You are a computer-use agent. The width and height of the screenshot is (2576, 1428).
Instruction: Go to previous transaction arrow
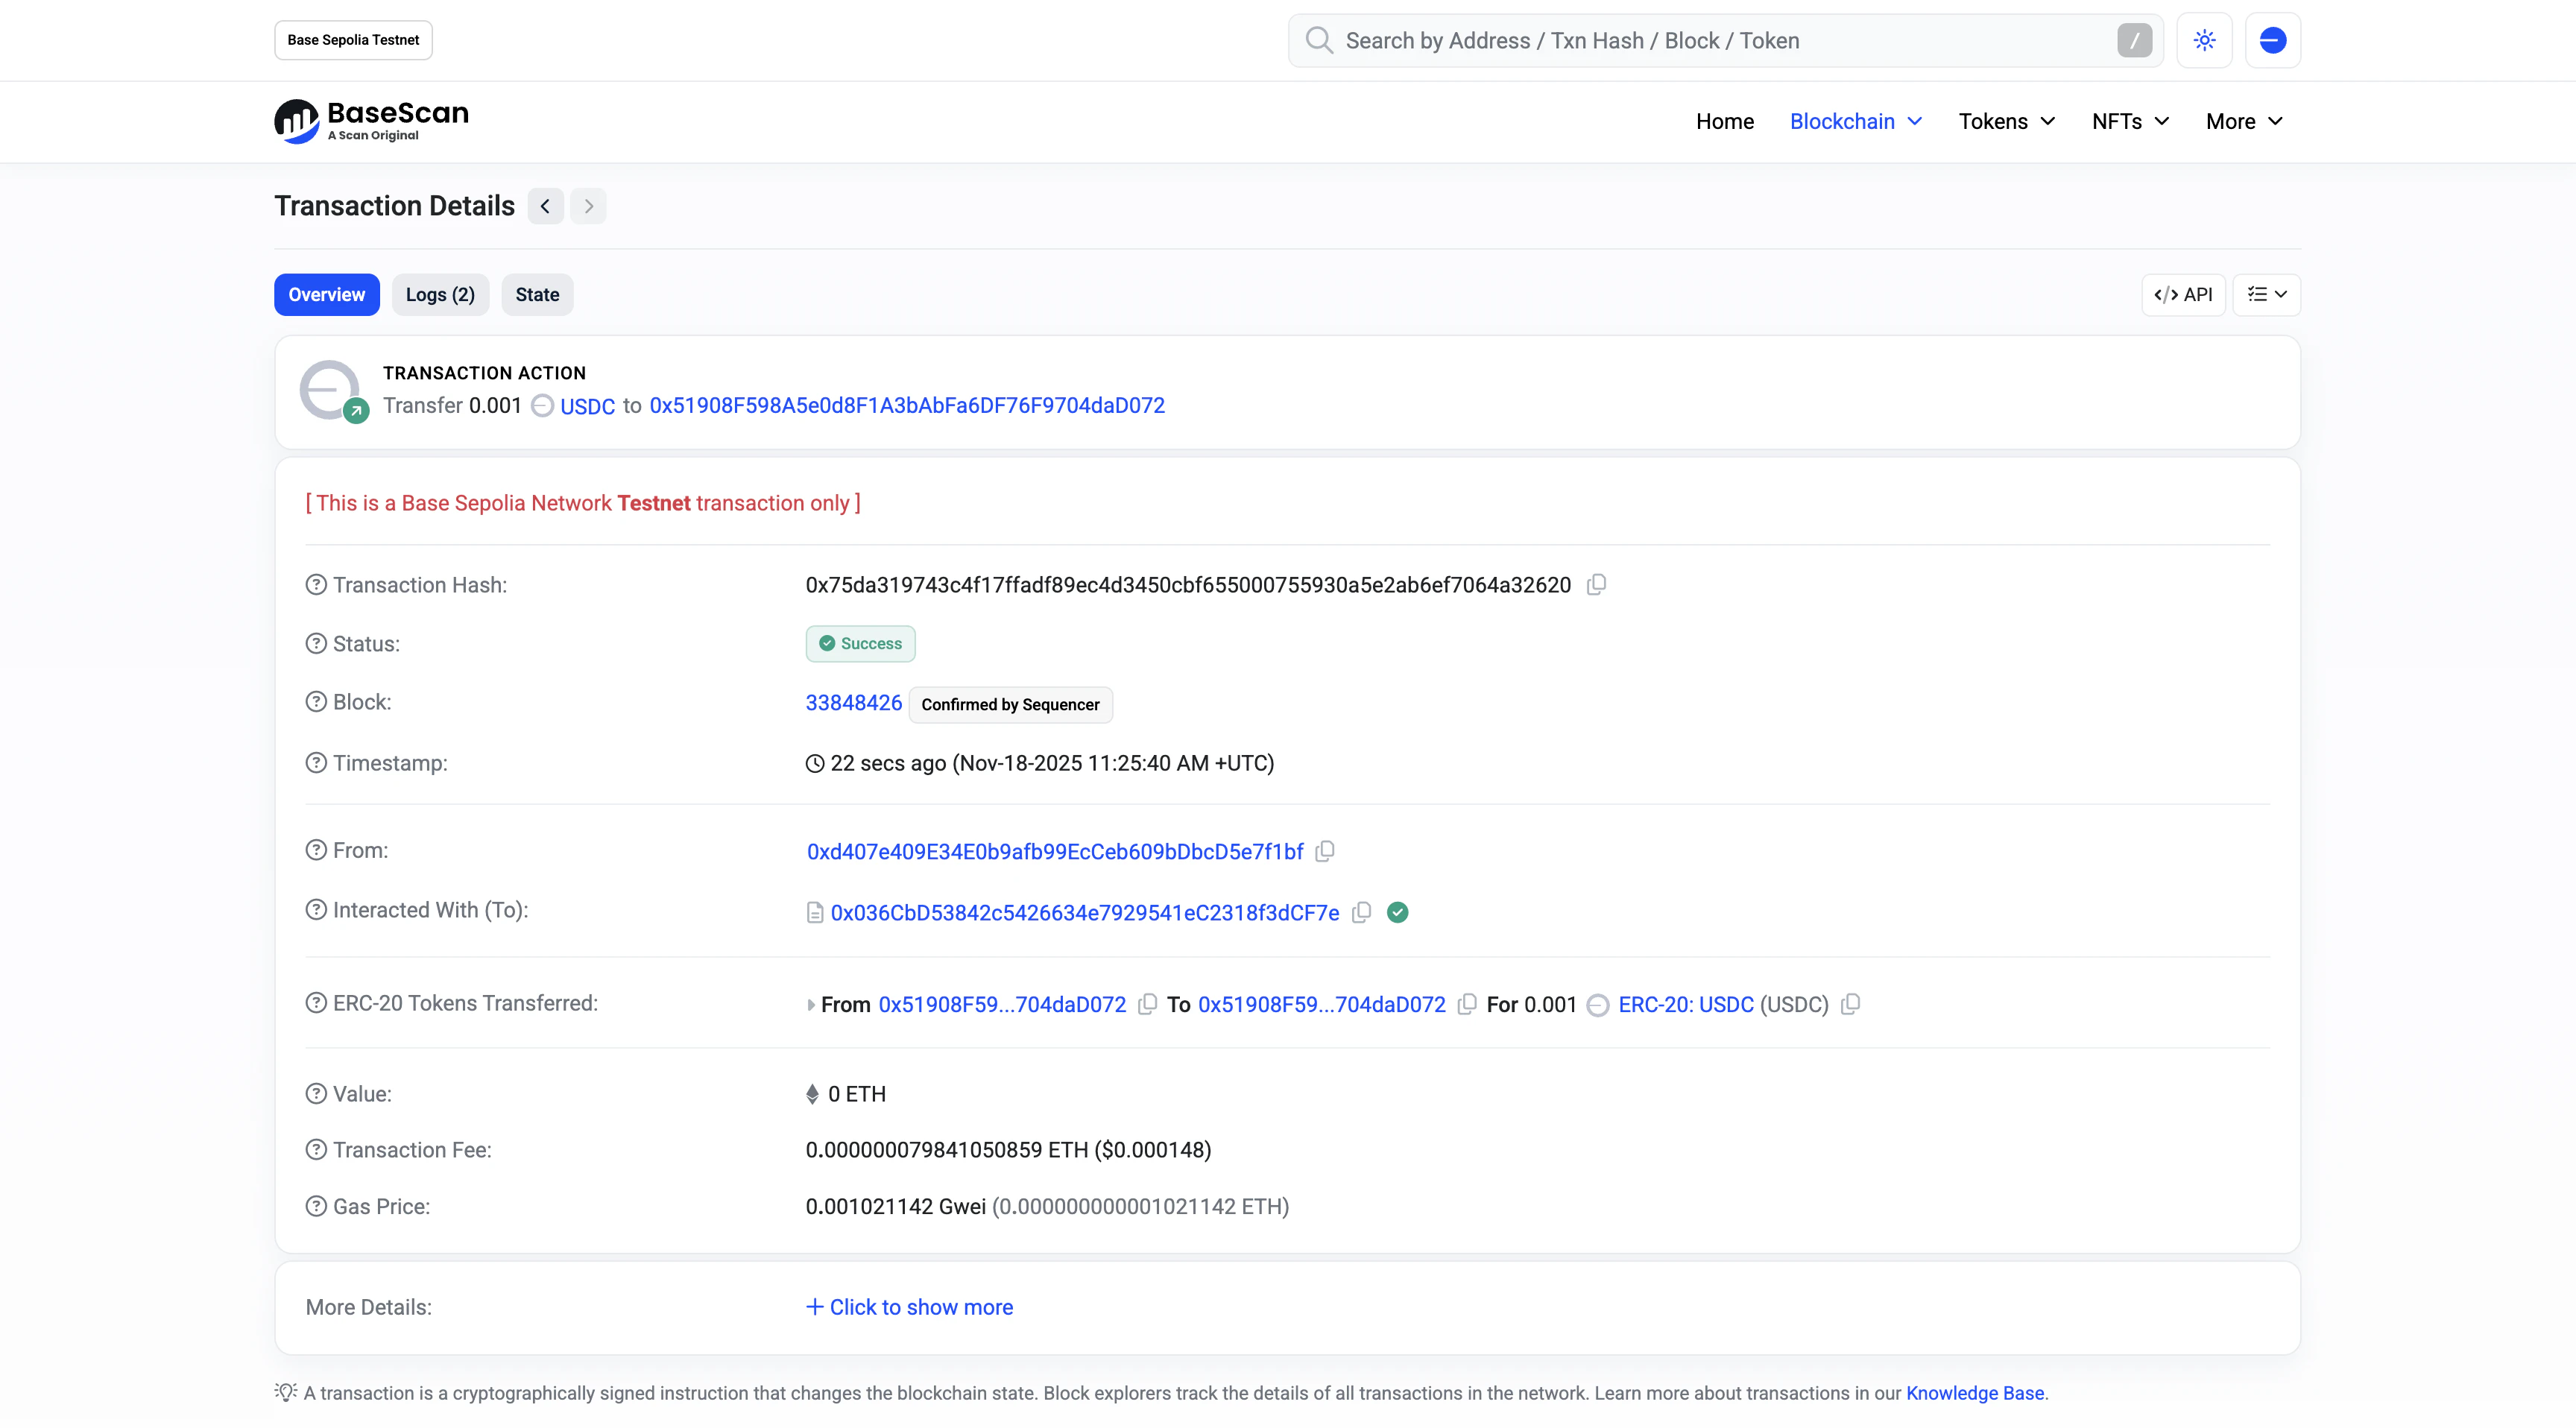point(545,206)
